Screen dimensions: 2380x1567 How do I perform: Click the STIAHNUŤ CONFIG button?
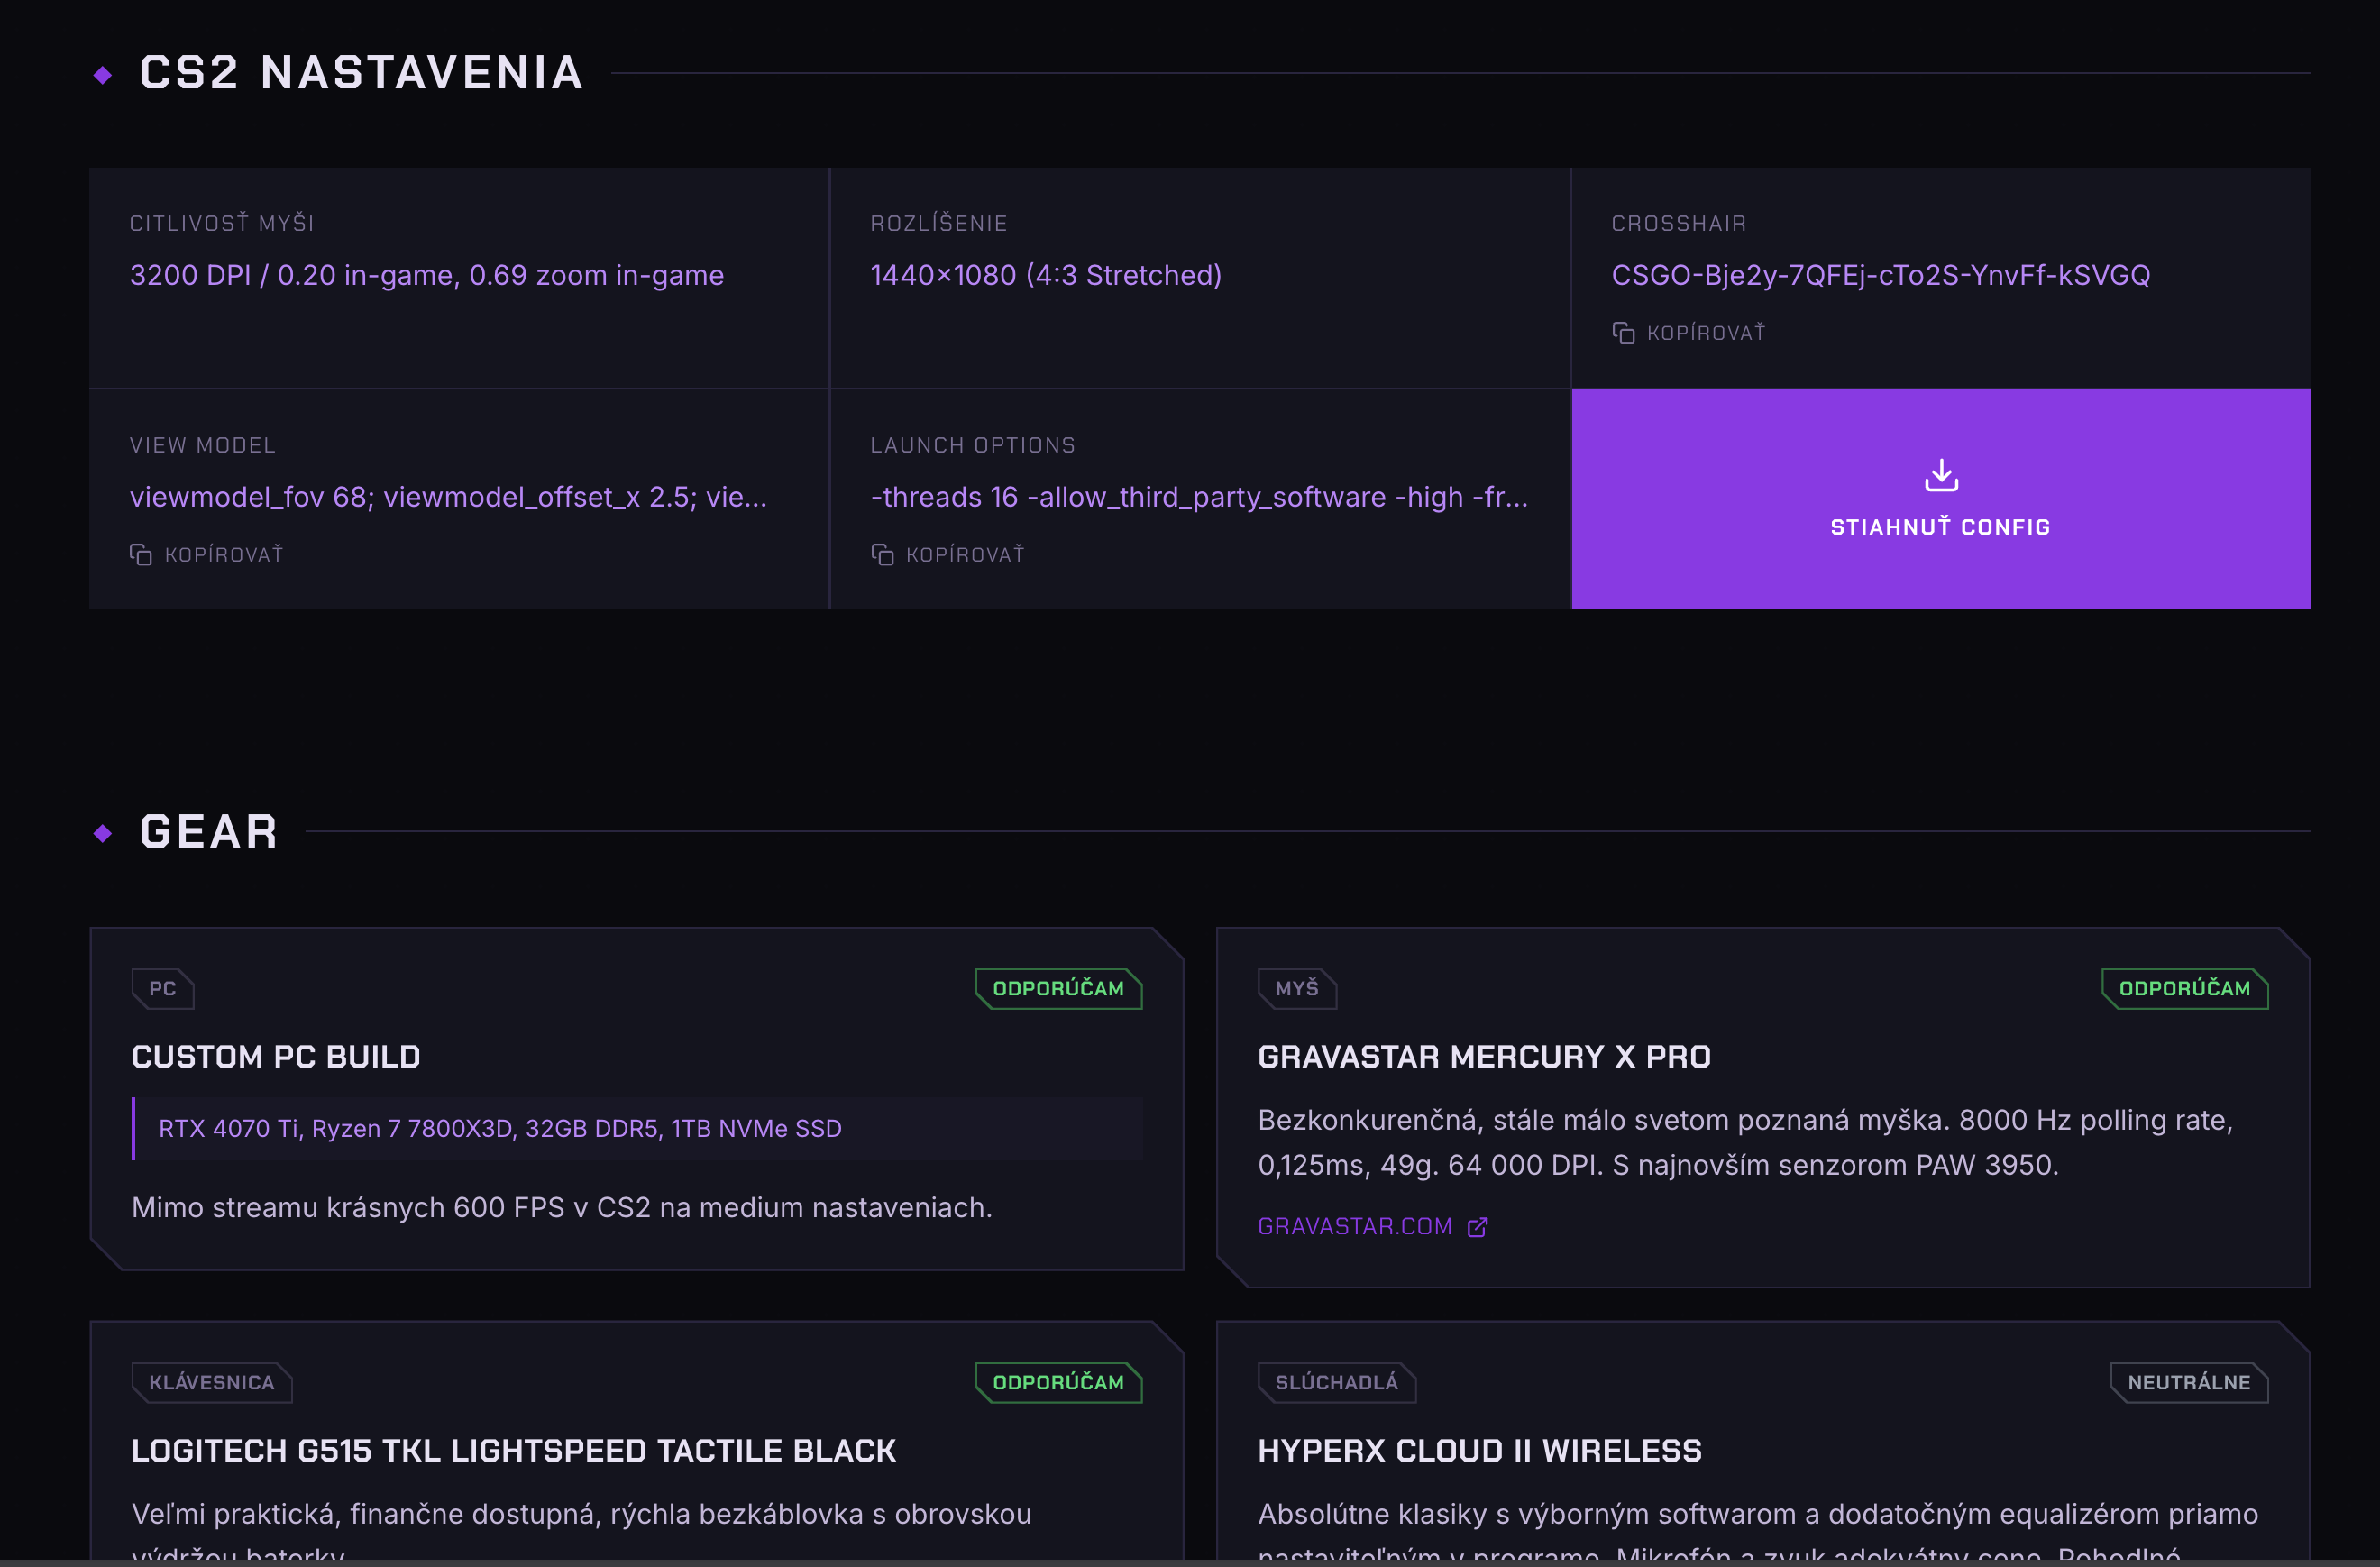(x=1939, y=527)
